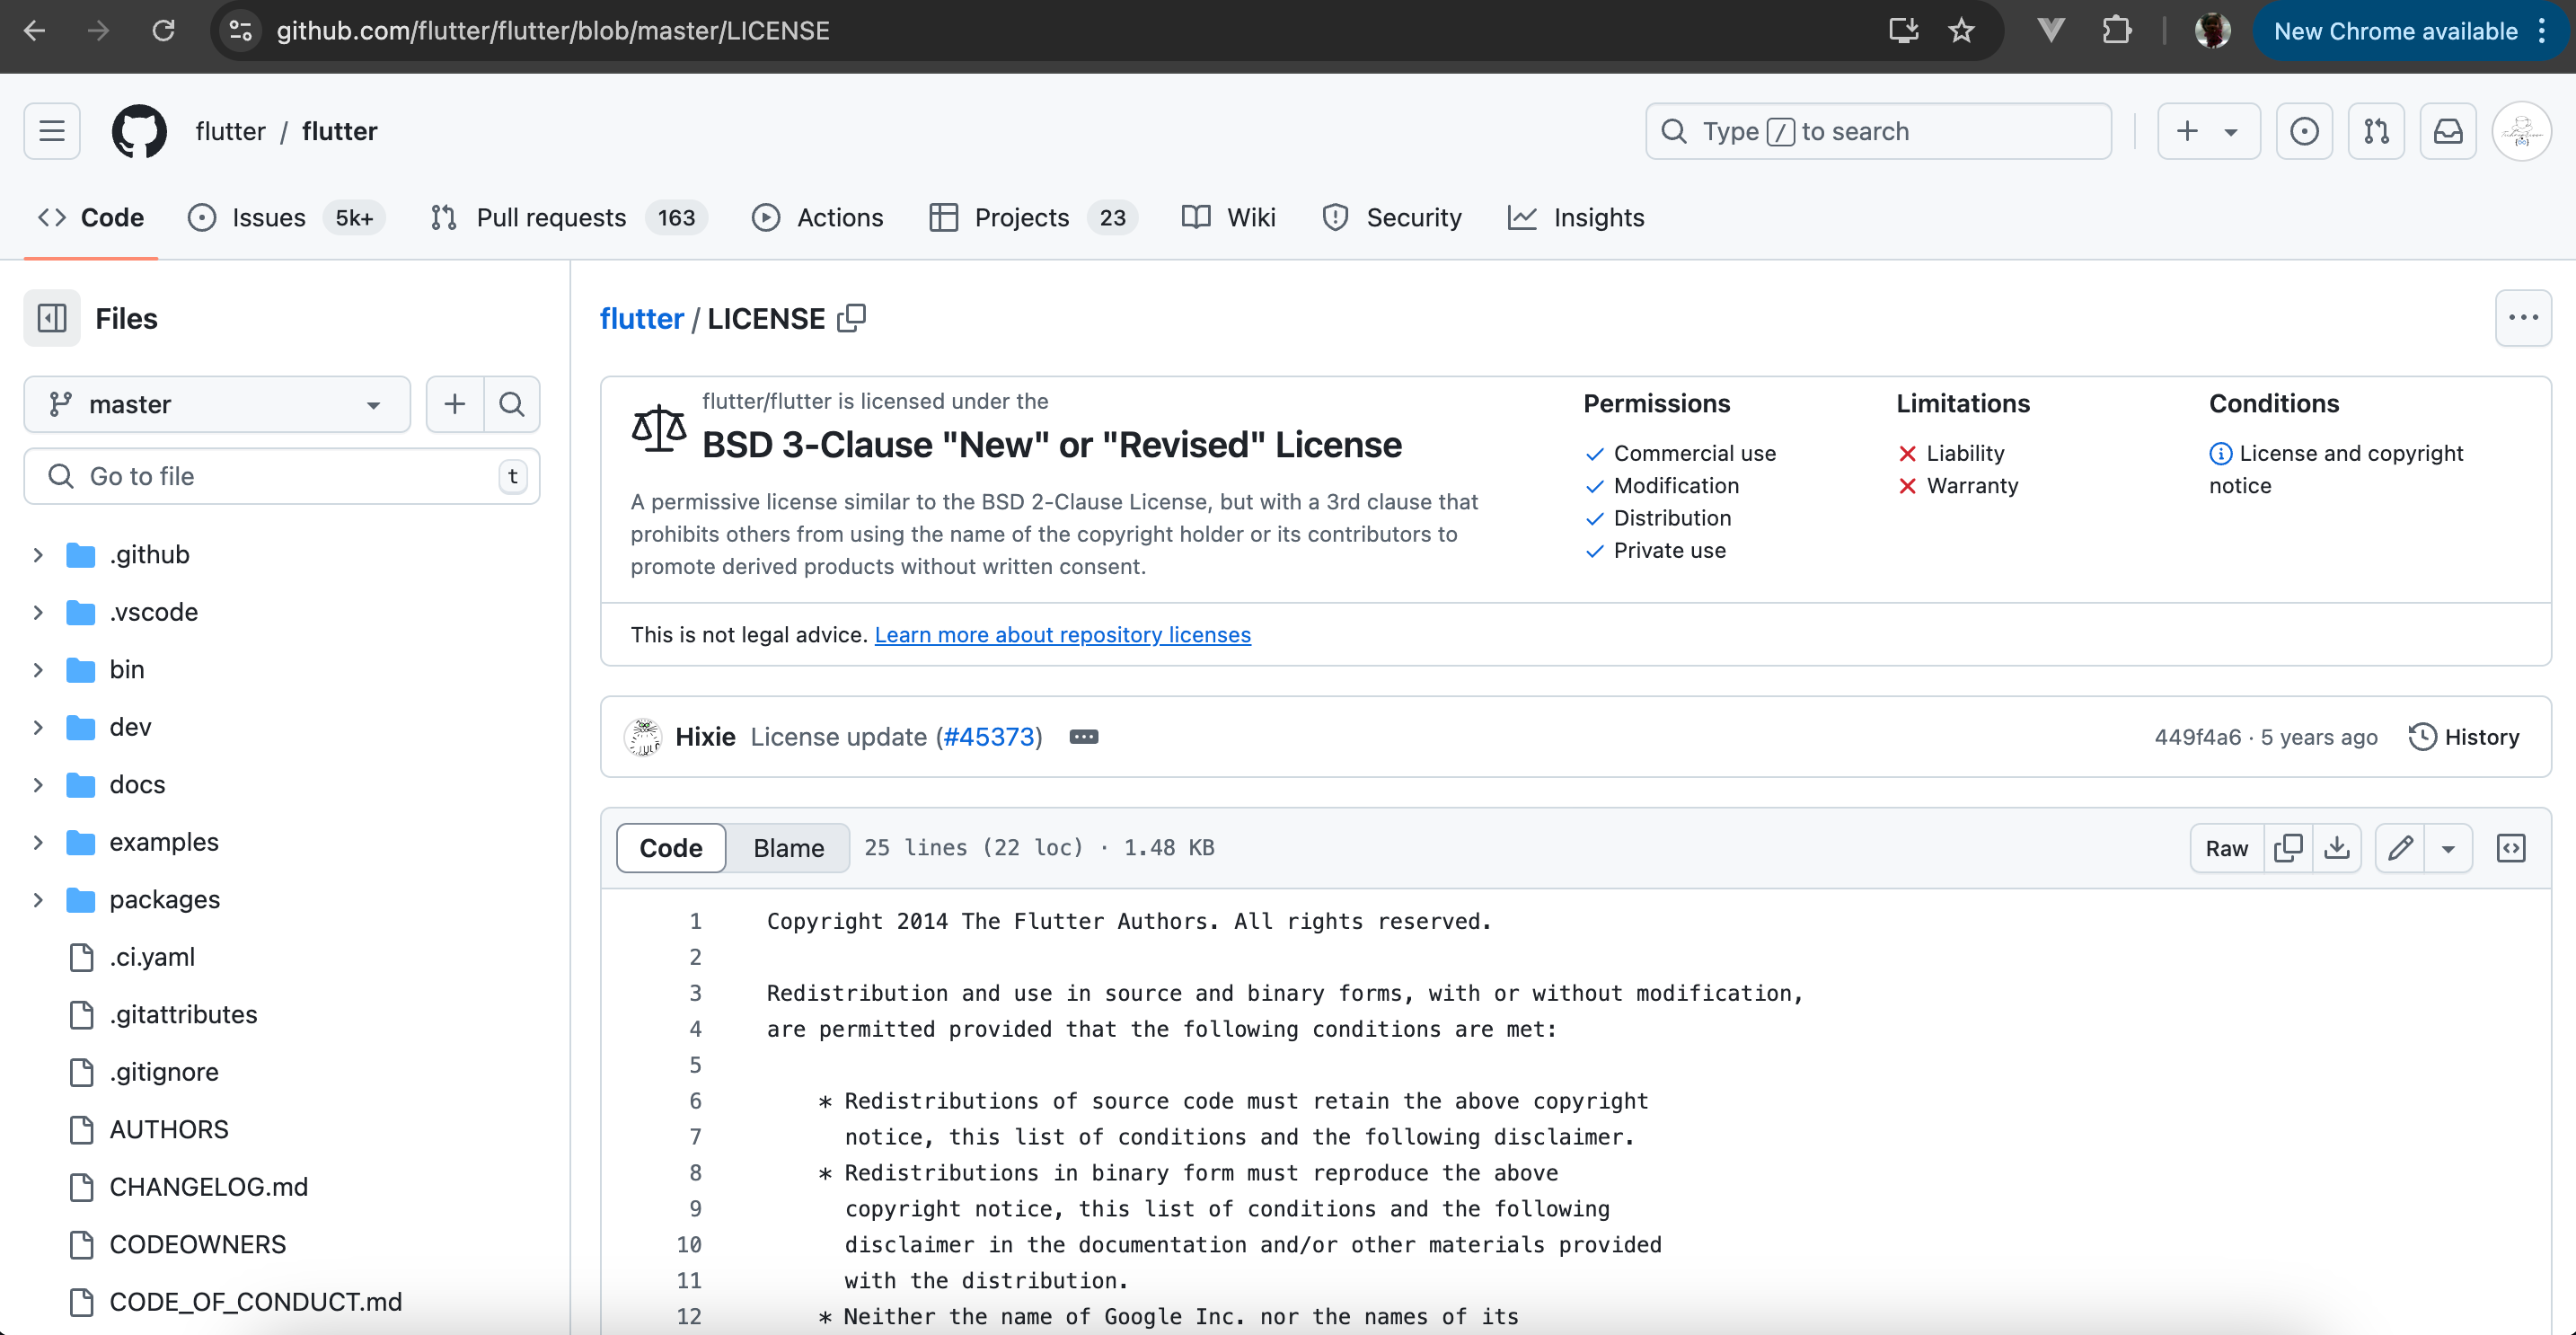The width and height of the screenshot is (2576, 1335).
Task: Go to the Insights tab
Action: [1598, 217]
